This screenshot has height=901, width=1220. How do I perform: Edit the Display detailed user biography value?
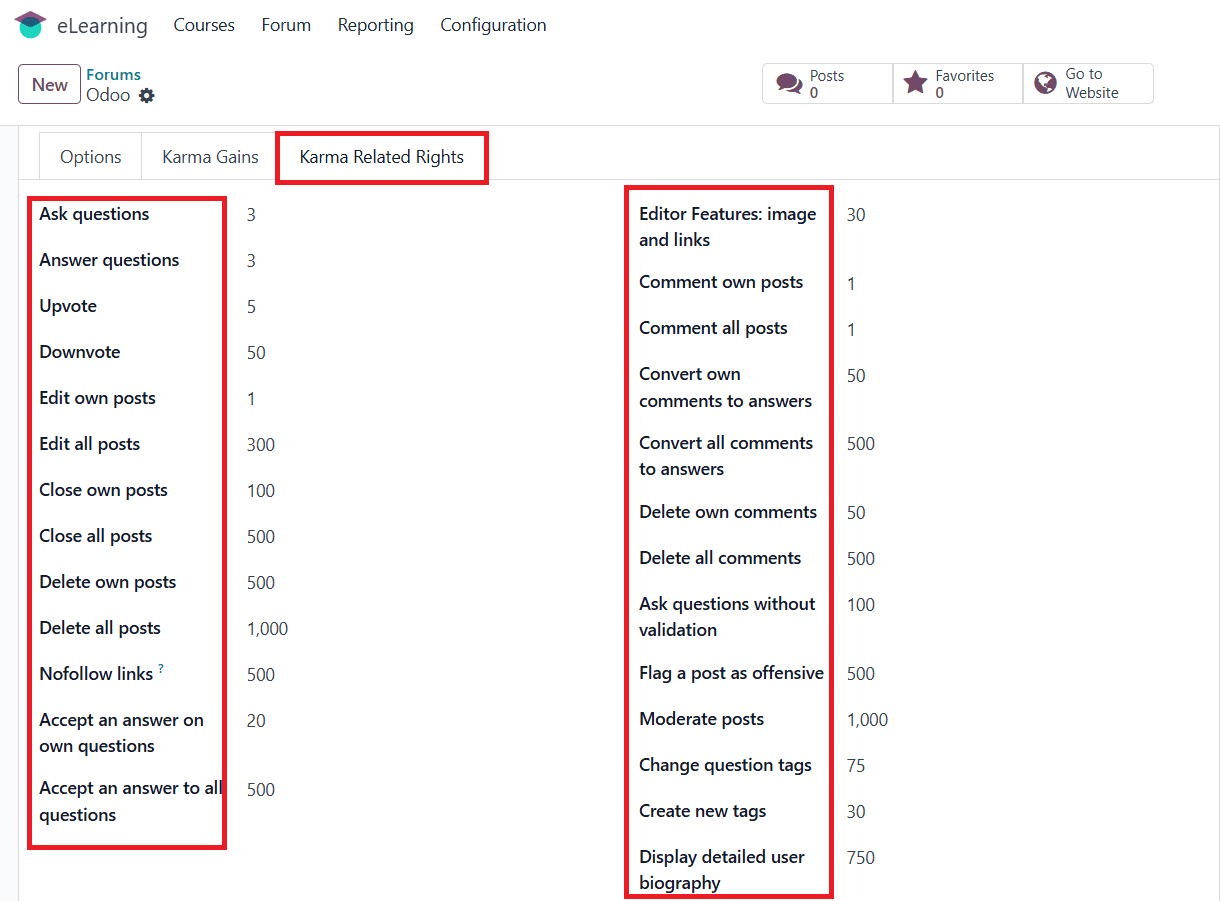point(1020,858)
